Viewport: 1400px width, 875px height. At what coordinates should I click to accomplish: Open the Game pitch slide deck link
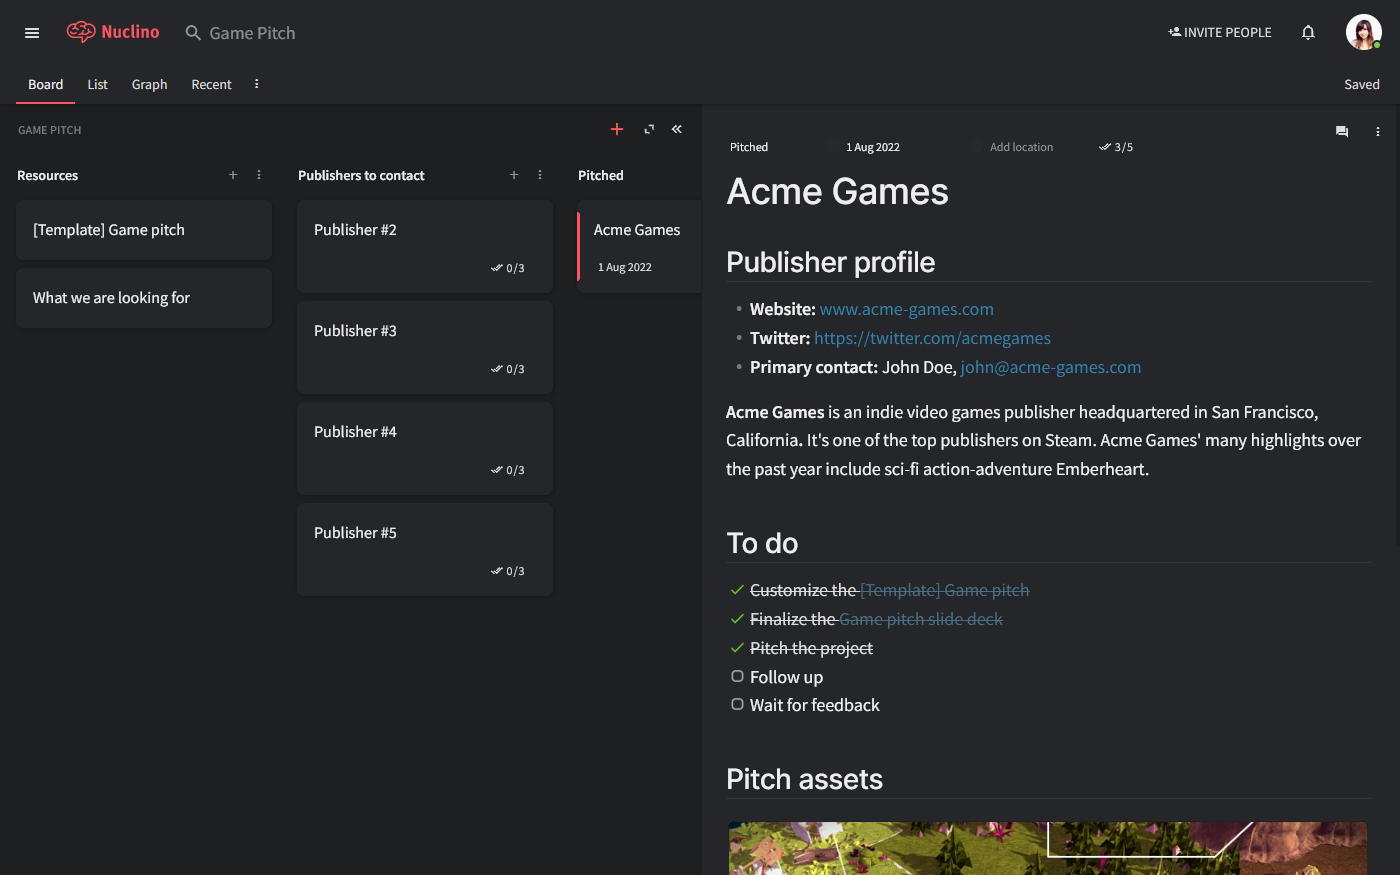click(x=921, y=619)
